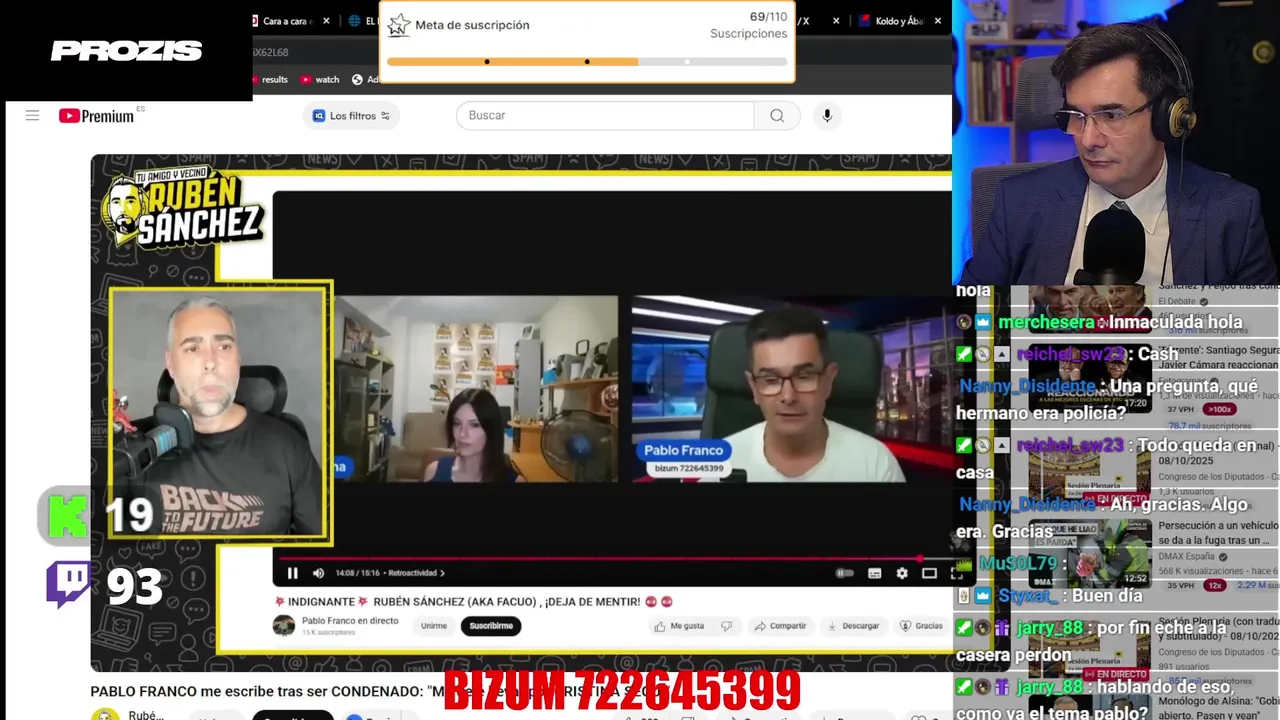Click the '14:08 / 15:16' time display

coord(358,573)
